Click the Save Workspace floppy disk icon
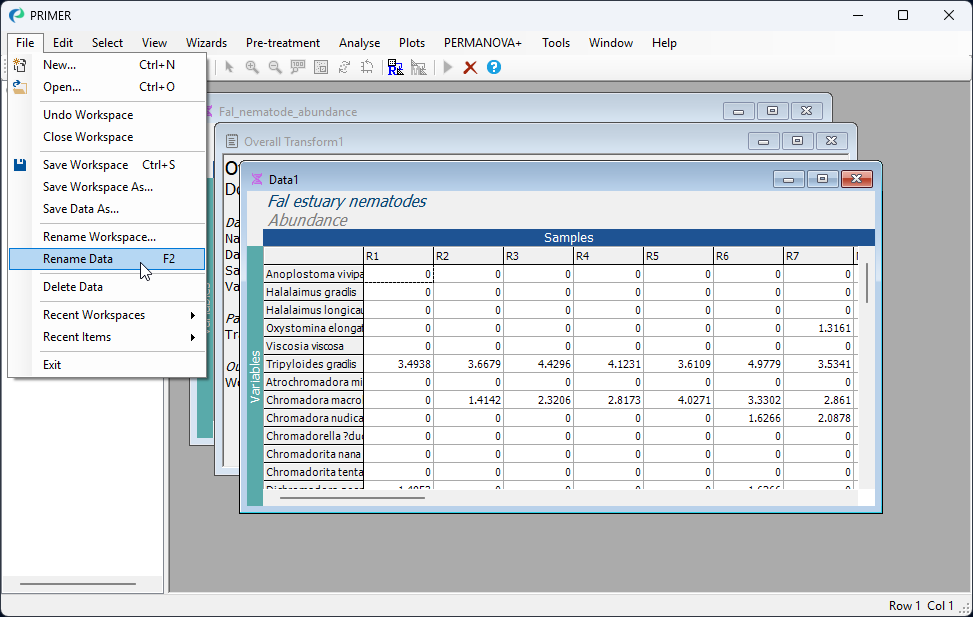 click(20, 165)
